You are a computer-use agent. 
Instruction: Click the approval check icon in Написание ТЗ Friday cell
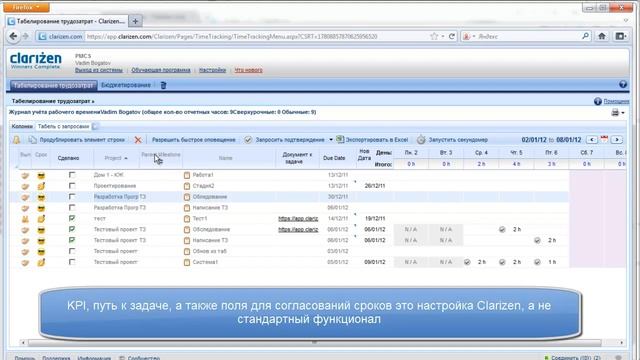tap(537, 241)
